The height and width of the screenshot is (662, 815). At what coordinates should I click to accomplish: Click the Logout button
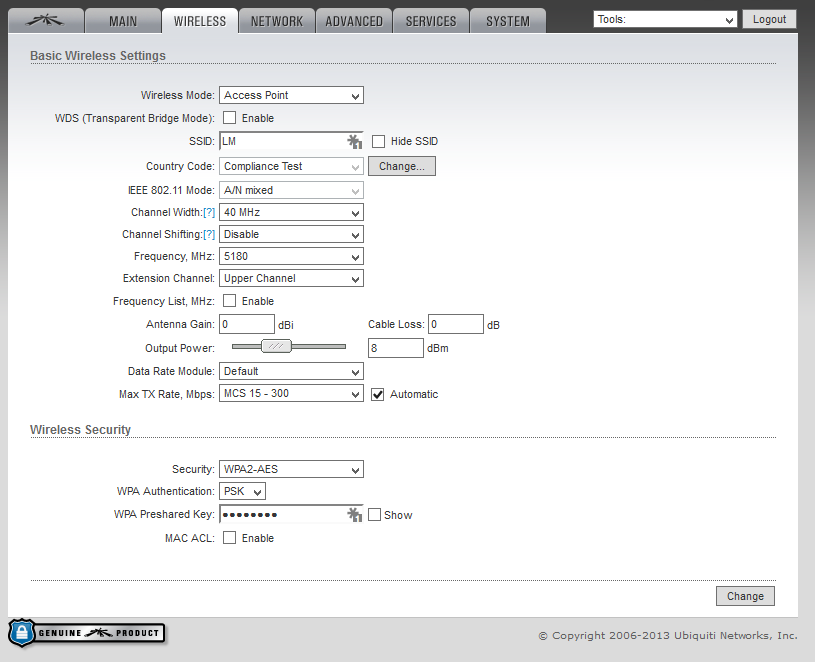769,20
